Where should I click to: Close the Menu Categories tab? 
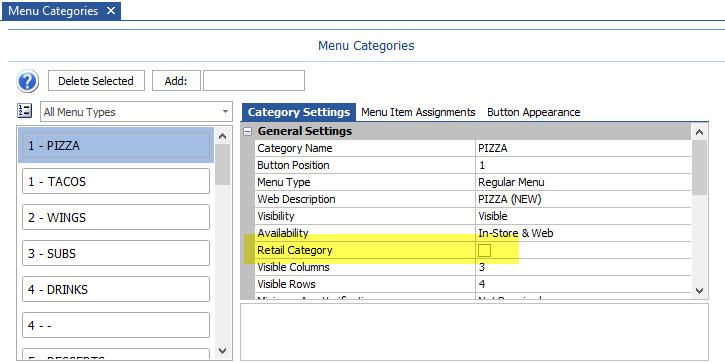click(111, 11)
